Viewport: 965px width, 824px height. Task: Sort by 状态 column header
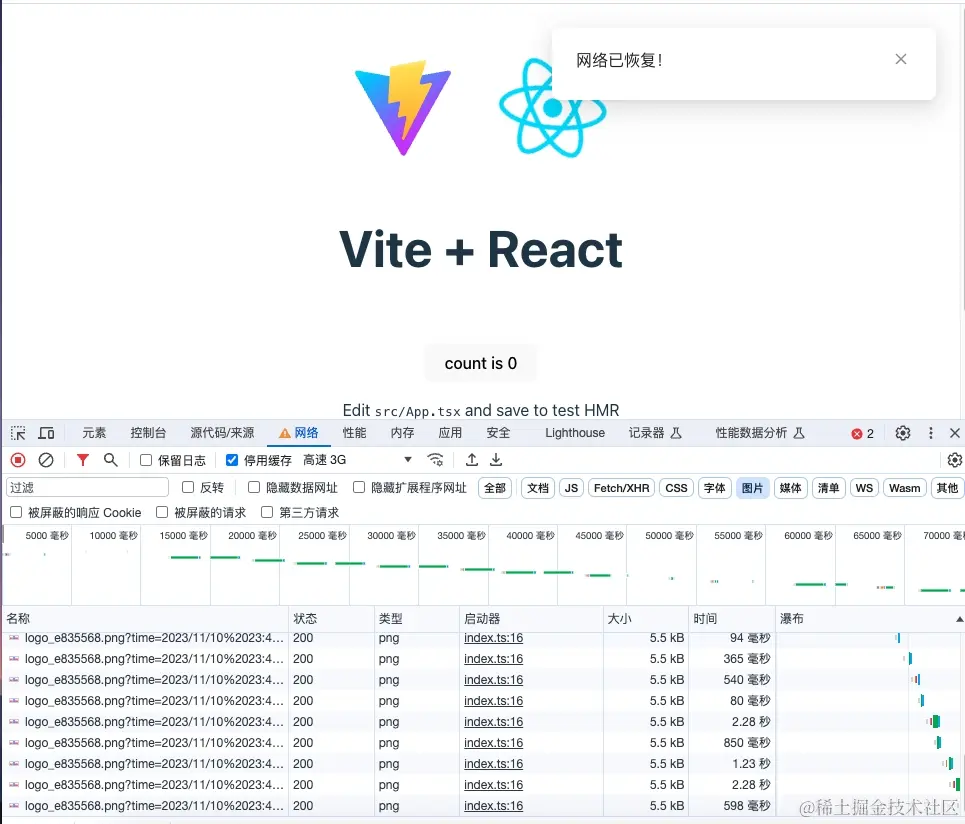(332, 618)
